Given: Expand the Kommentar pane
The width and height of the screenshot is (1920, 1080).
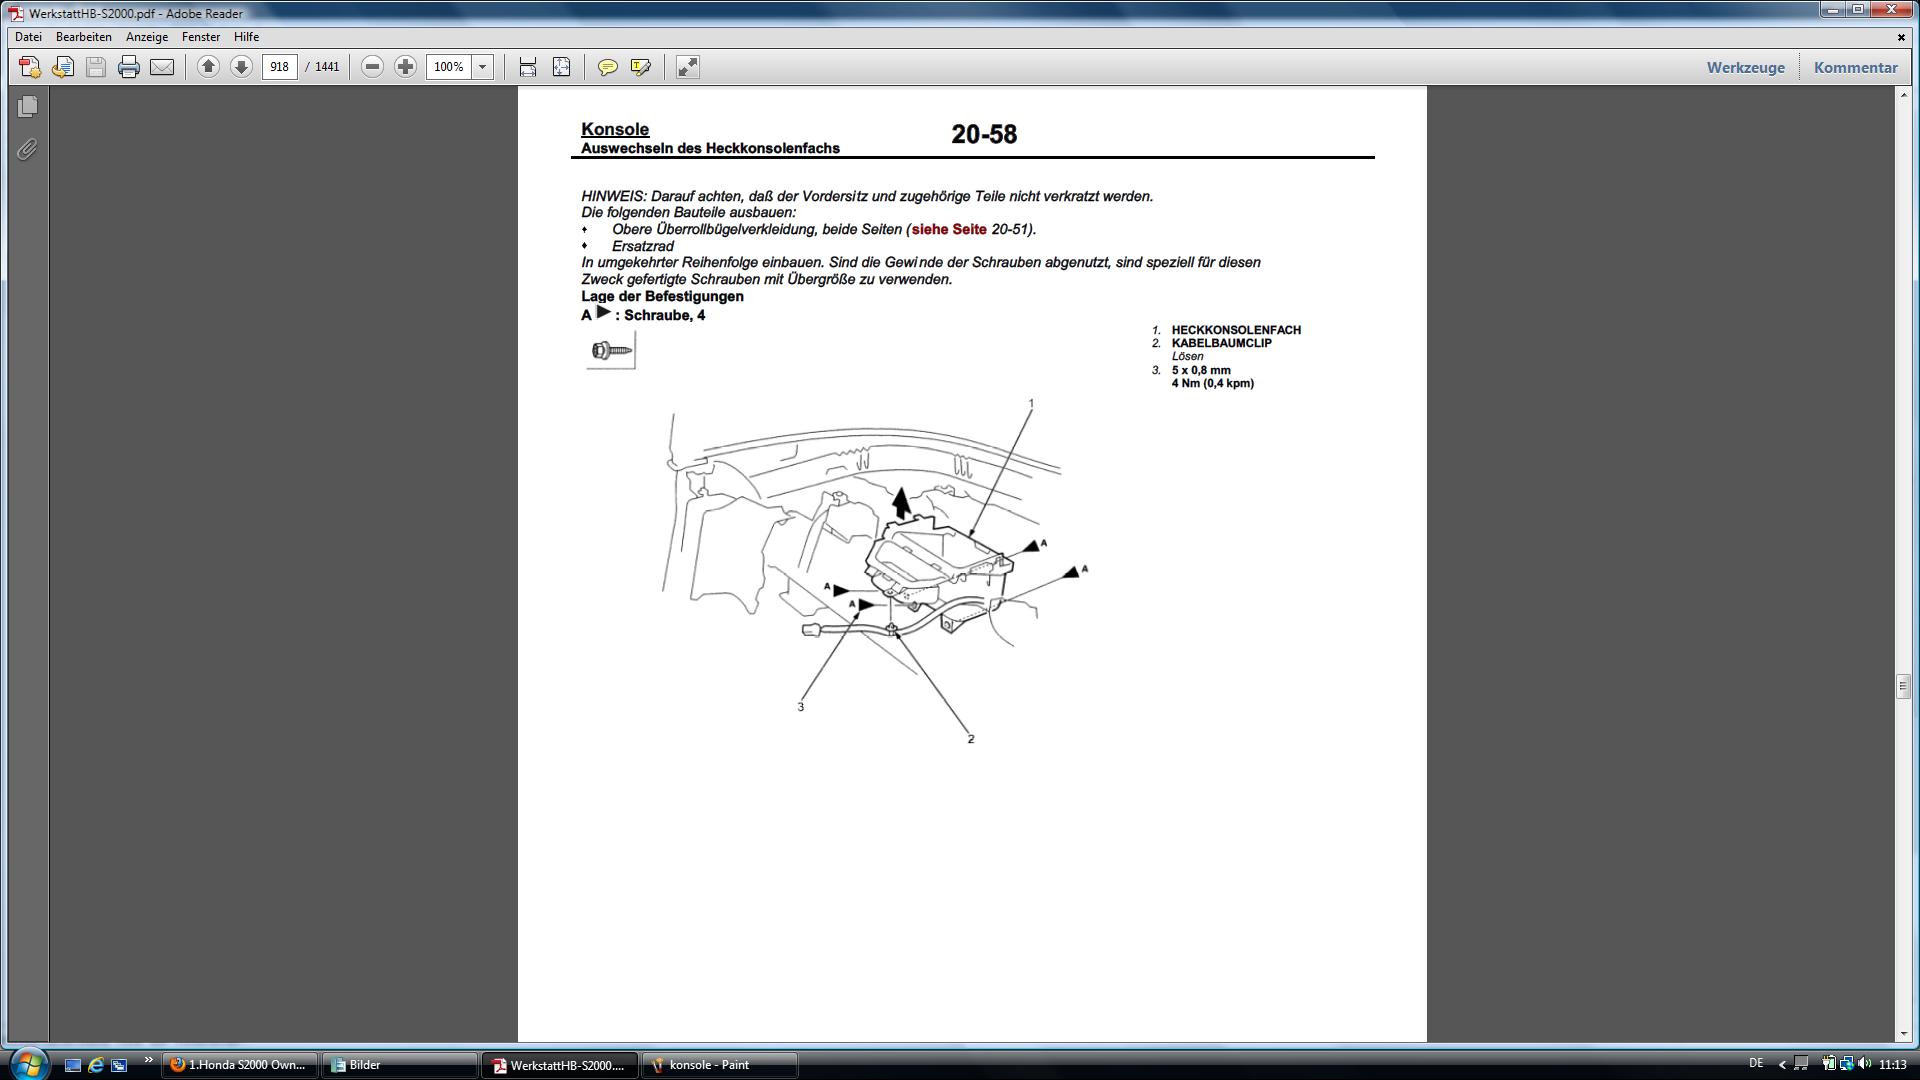Looking at the screenshot, I should click(1855, 68).
